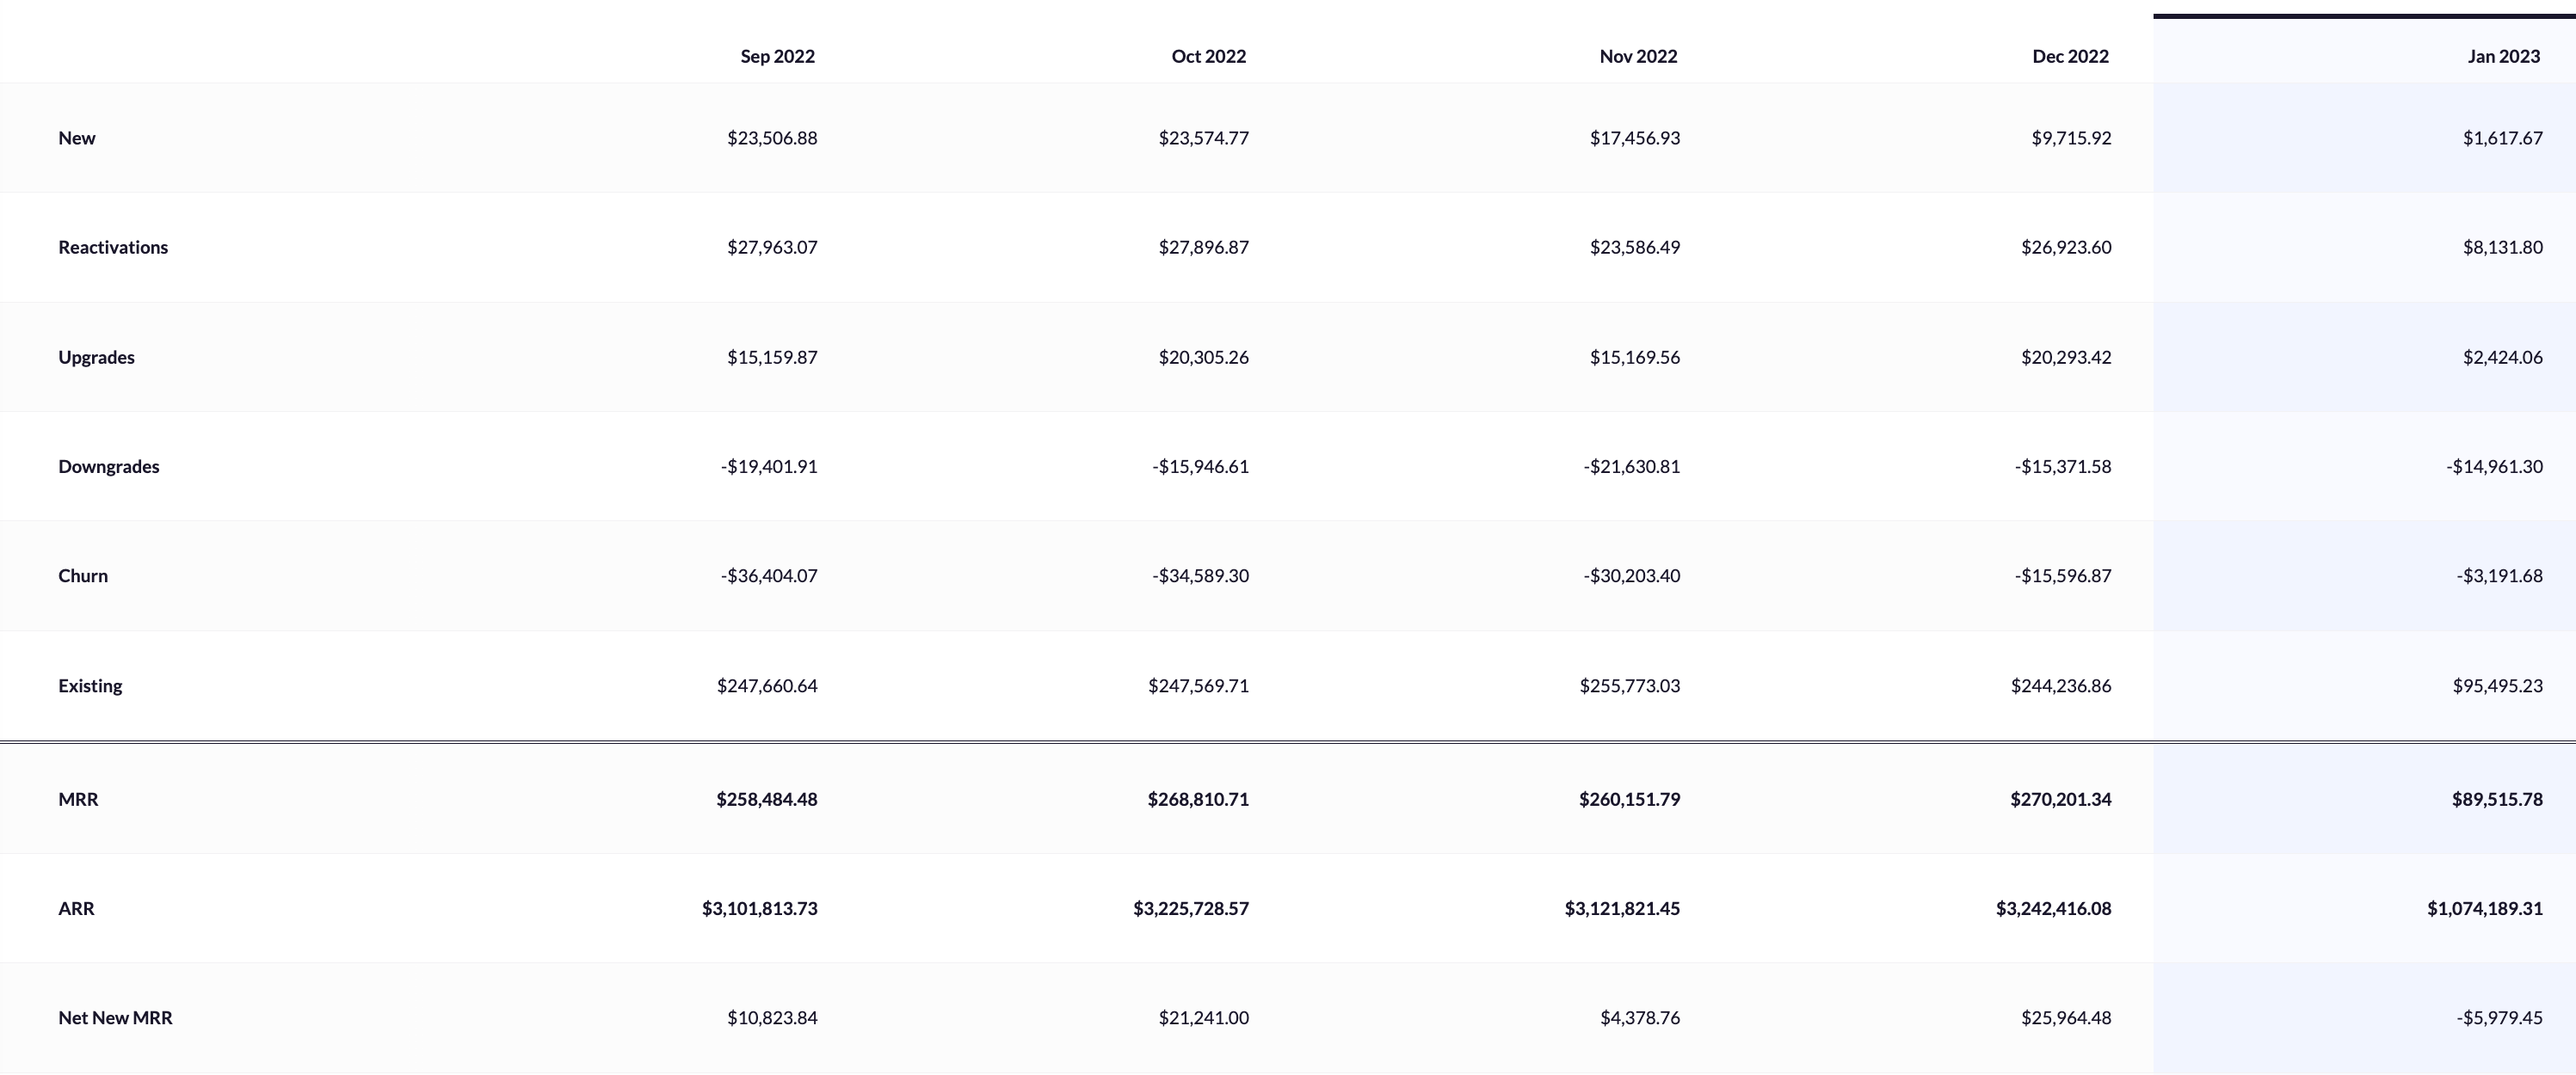Select the Oct 2022 column header

1208,56
